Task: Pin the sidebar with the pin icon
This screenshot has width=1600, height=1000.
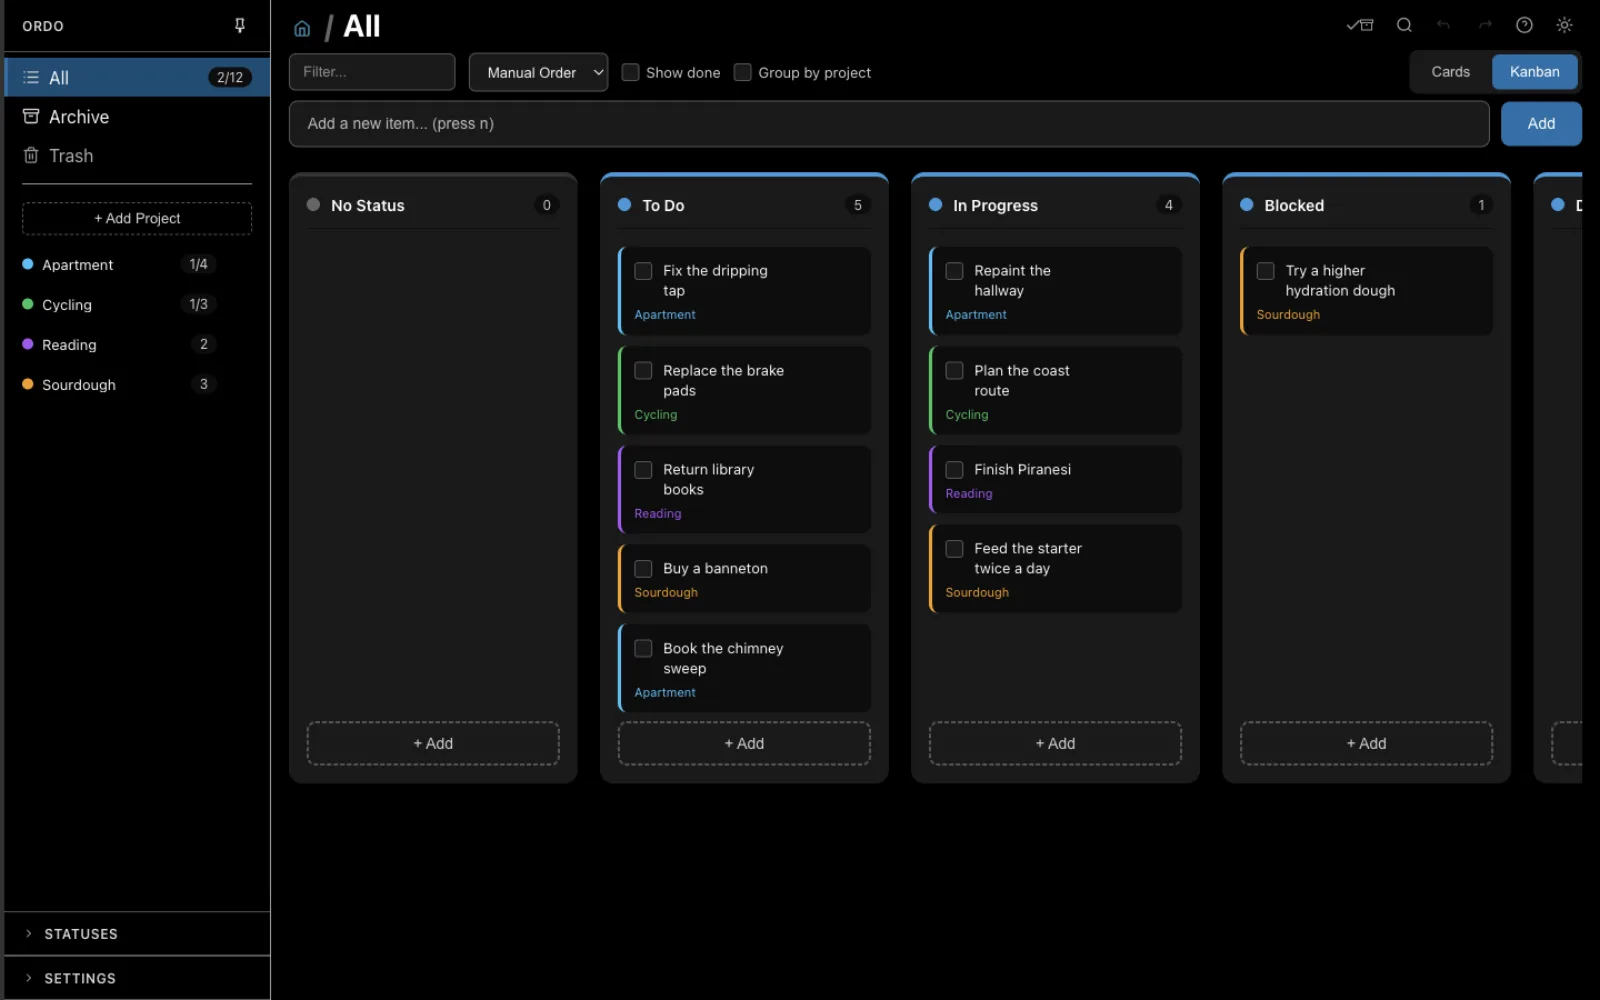Action: pos(240,25)
